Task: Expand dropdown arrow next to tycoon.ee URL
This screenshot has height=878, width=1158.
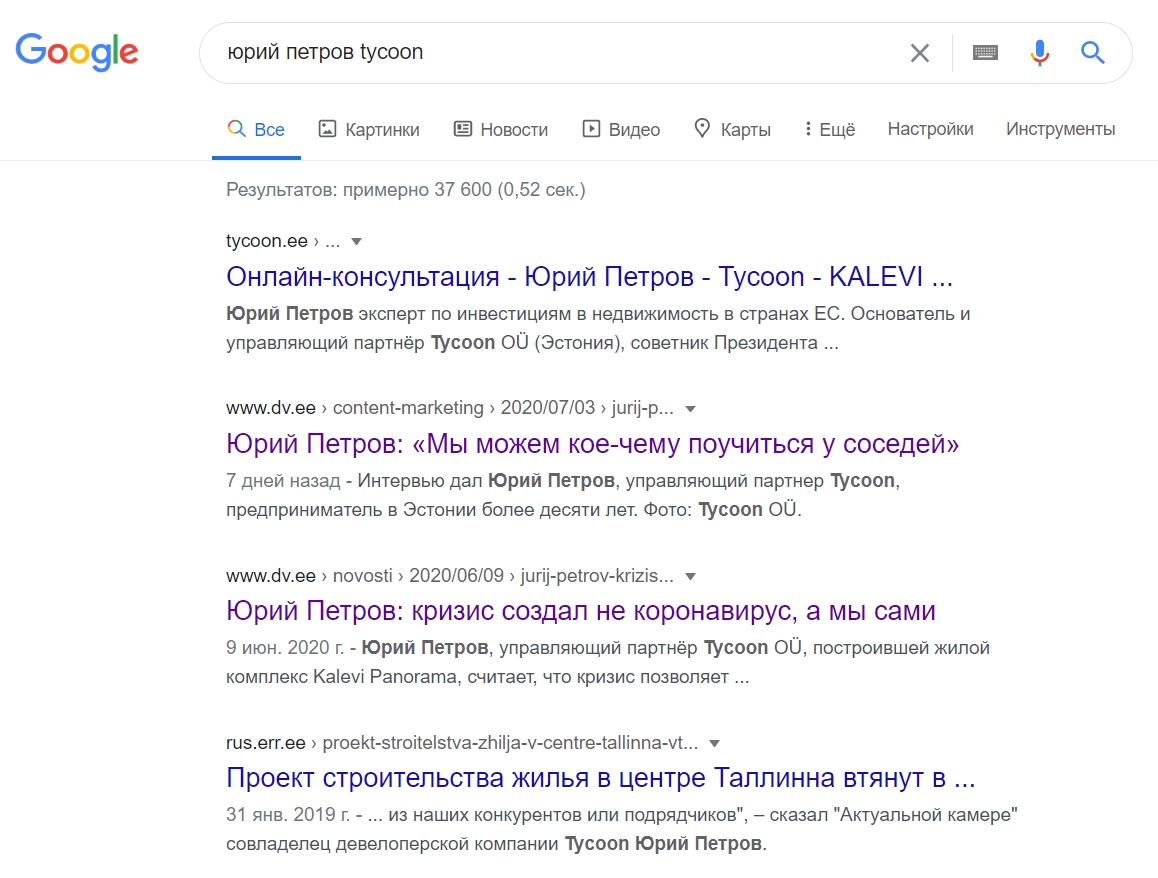Action: 356,242
